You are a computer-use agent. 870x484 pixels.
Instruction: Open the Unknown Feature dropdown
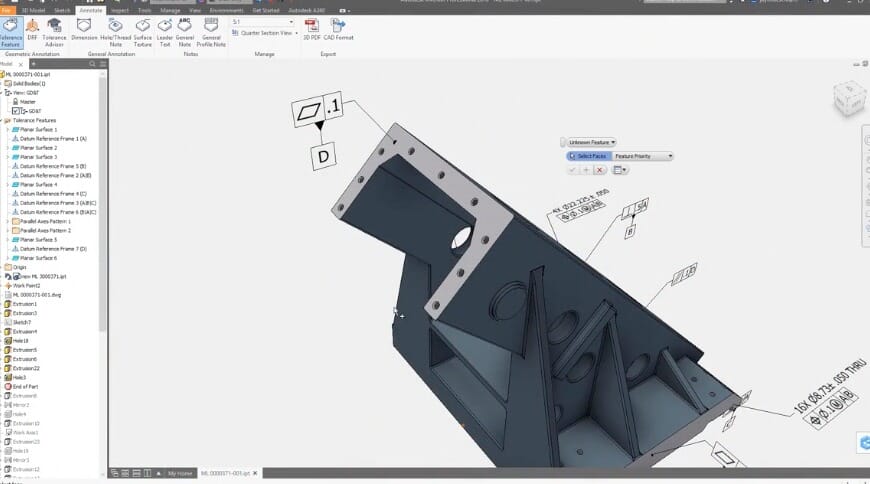coord(589,142)
